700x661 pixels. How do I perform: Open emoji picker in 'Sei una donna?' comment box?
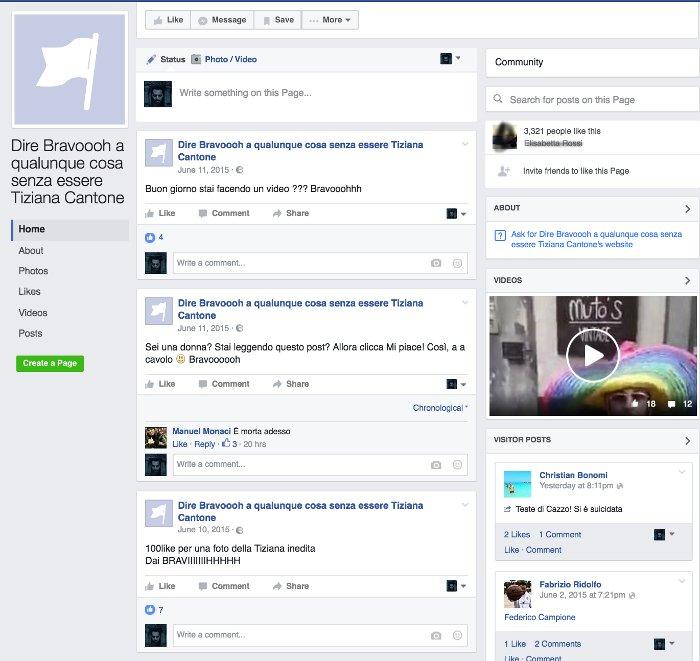point(457,465)
